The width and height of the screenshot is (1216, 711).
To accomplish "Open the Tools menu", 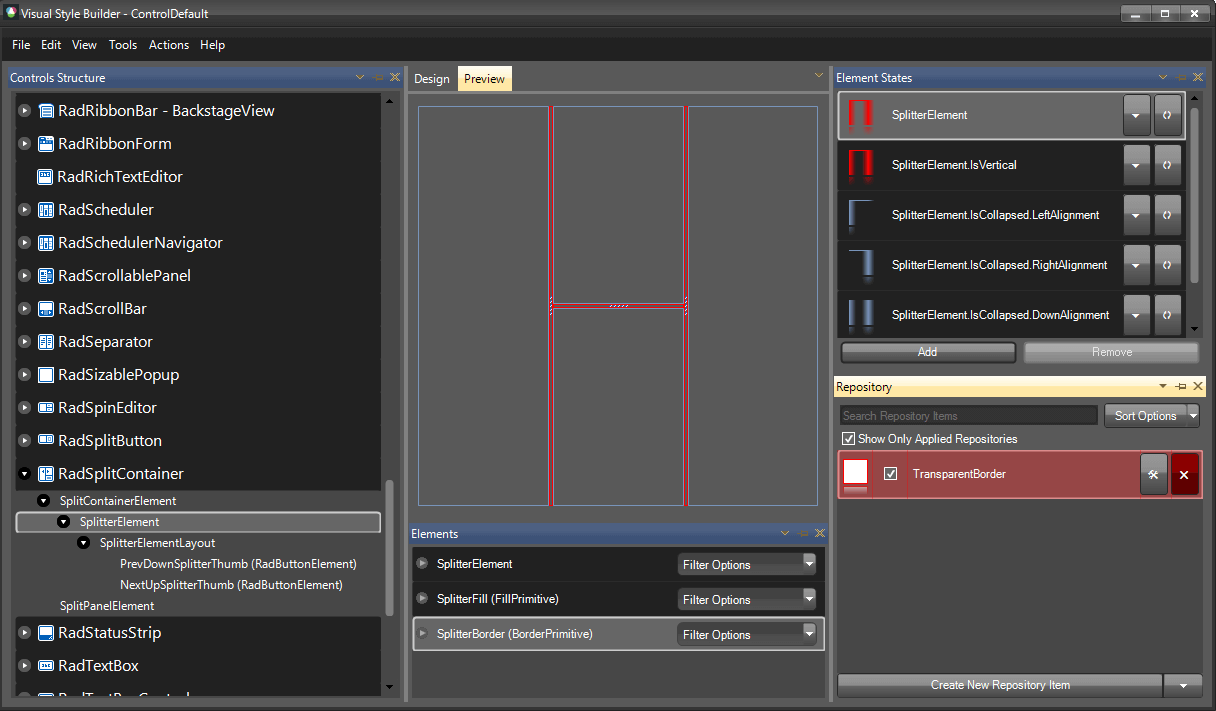I will click(x=123, y=45).
